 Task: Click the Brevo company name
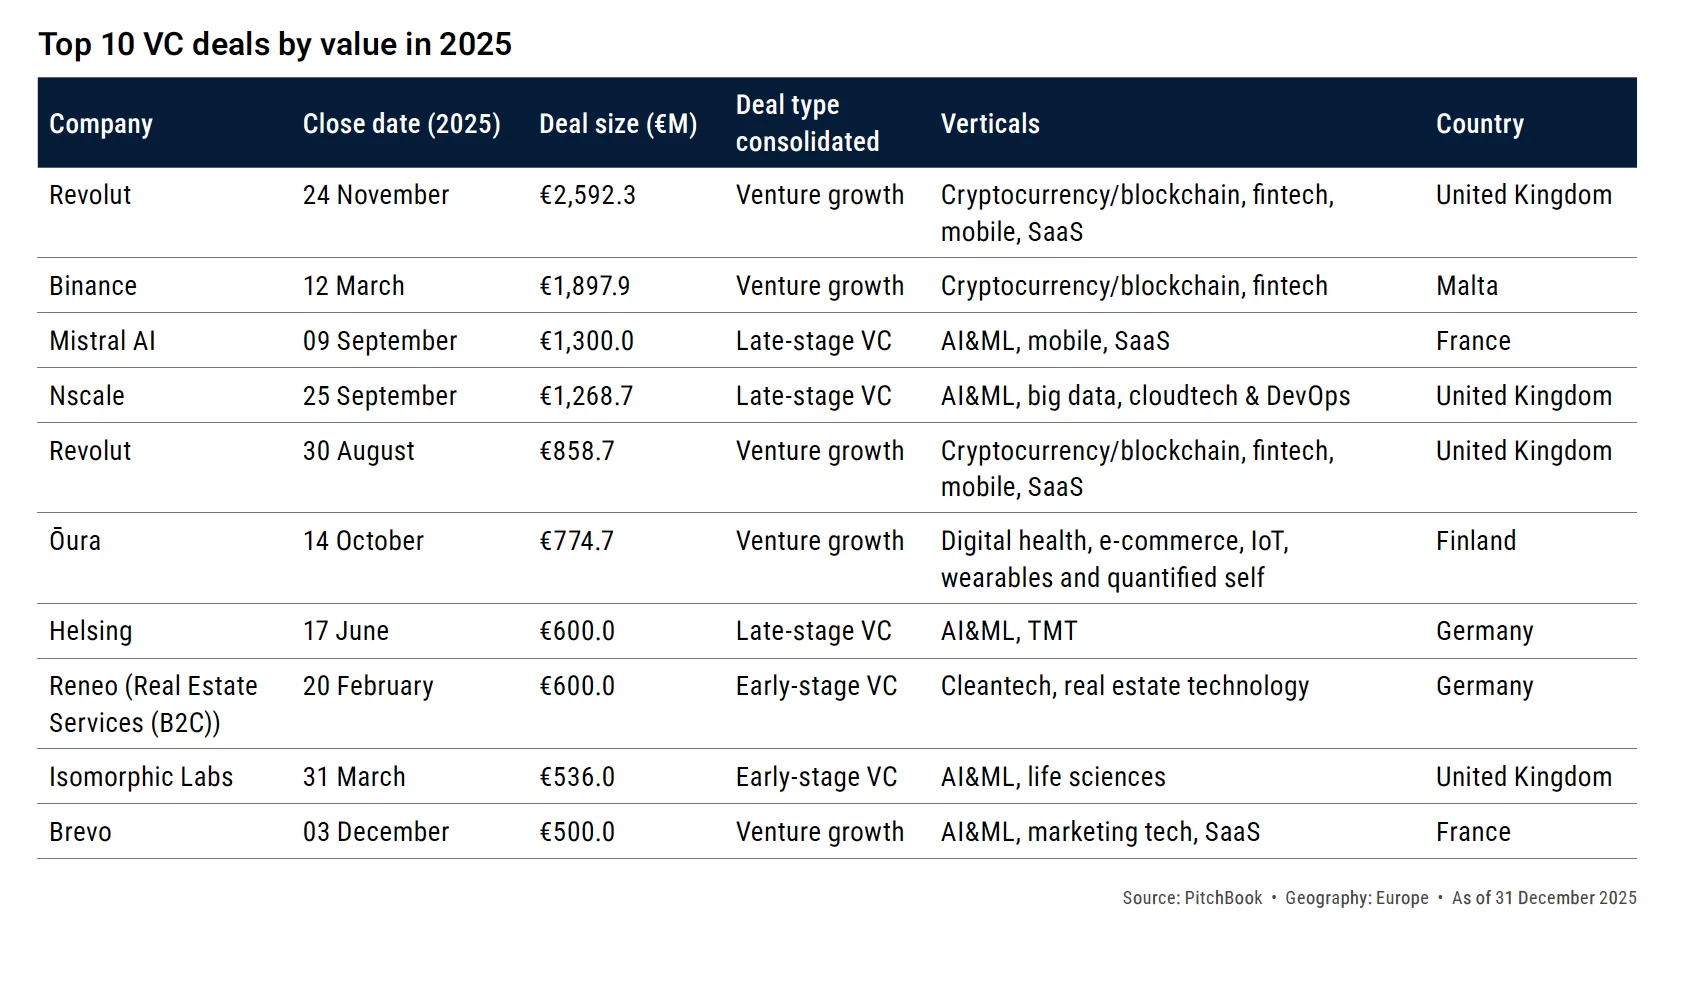tap(80, 832)
